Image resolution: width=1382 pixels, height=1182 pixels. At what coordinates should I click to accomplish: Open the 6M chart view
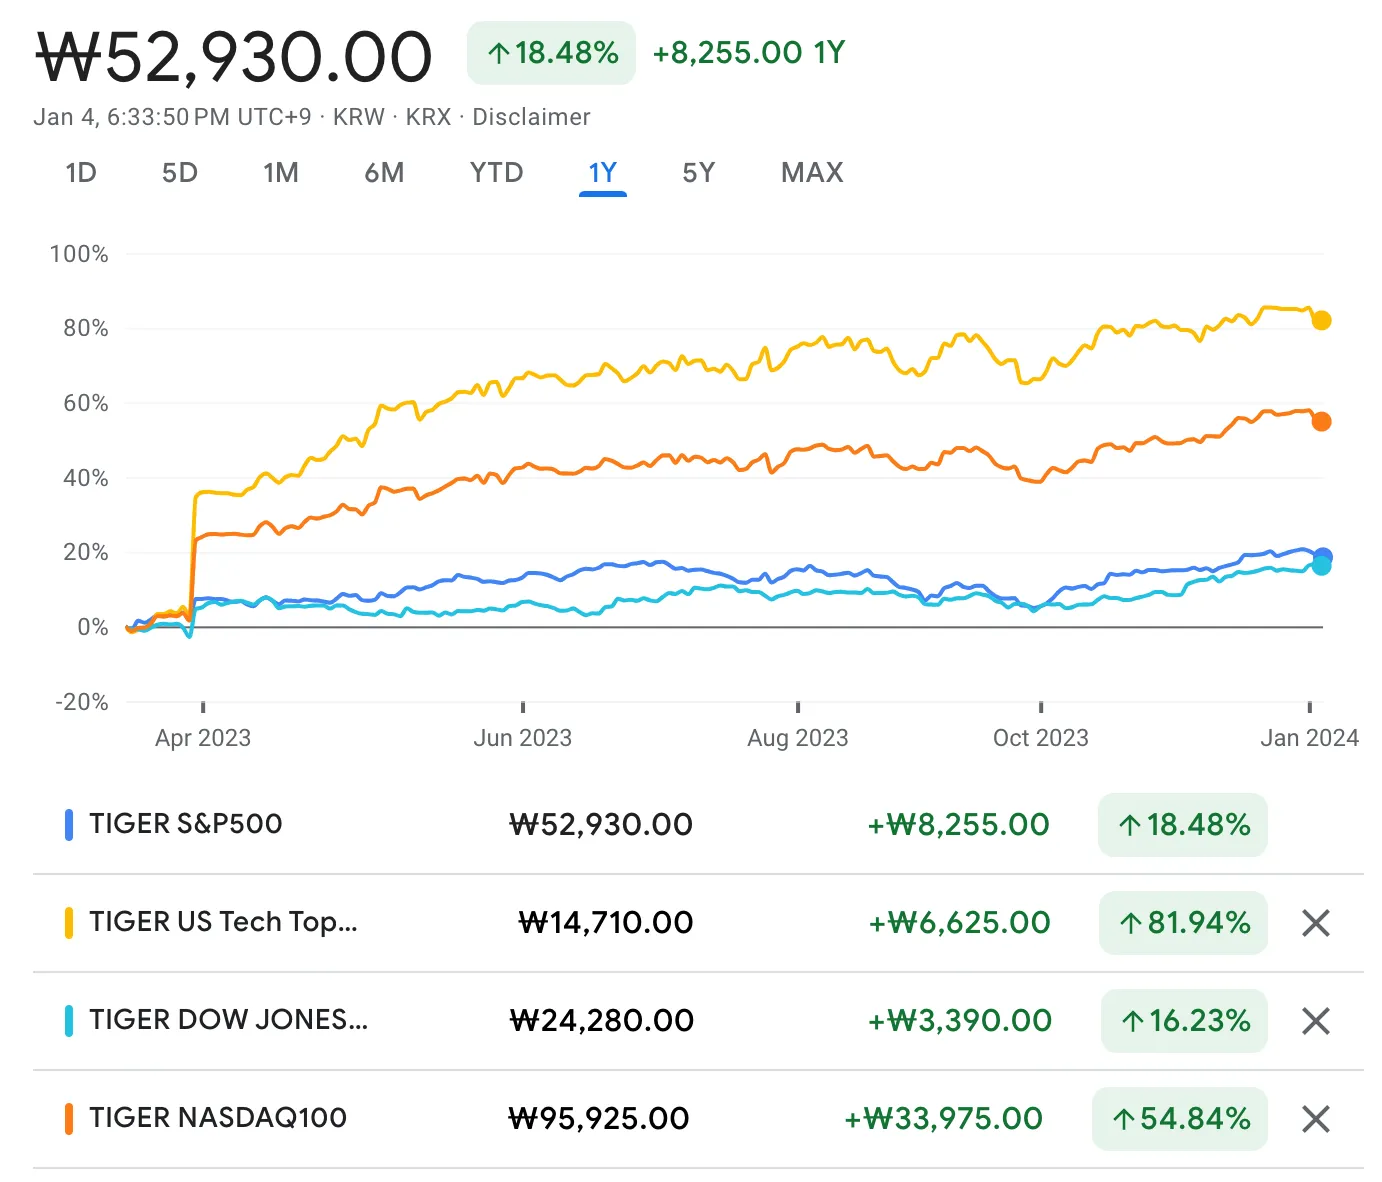point(384,172)
